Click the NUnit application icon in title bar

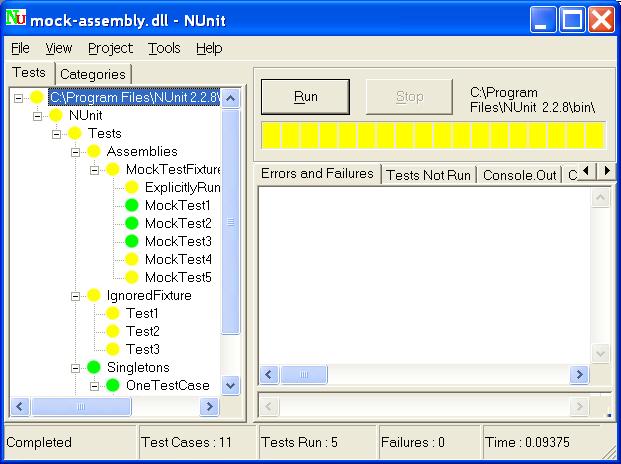tap(16, 18)
